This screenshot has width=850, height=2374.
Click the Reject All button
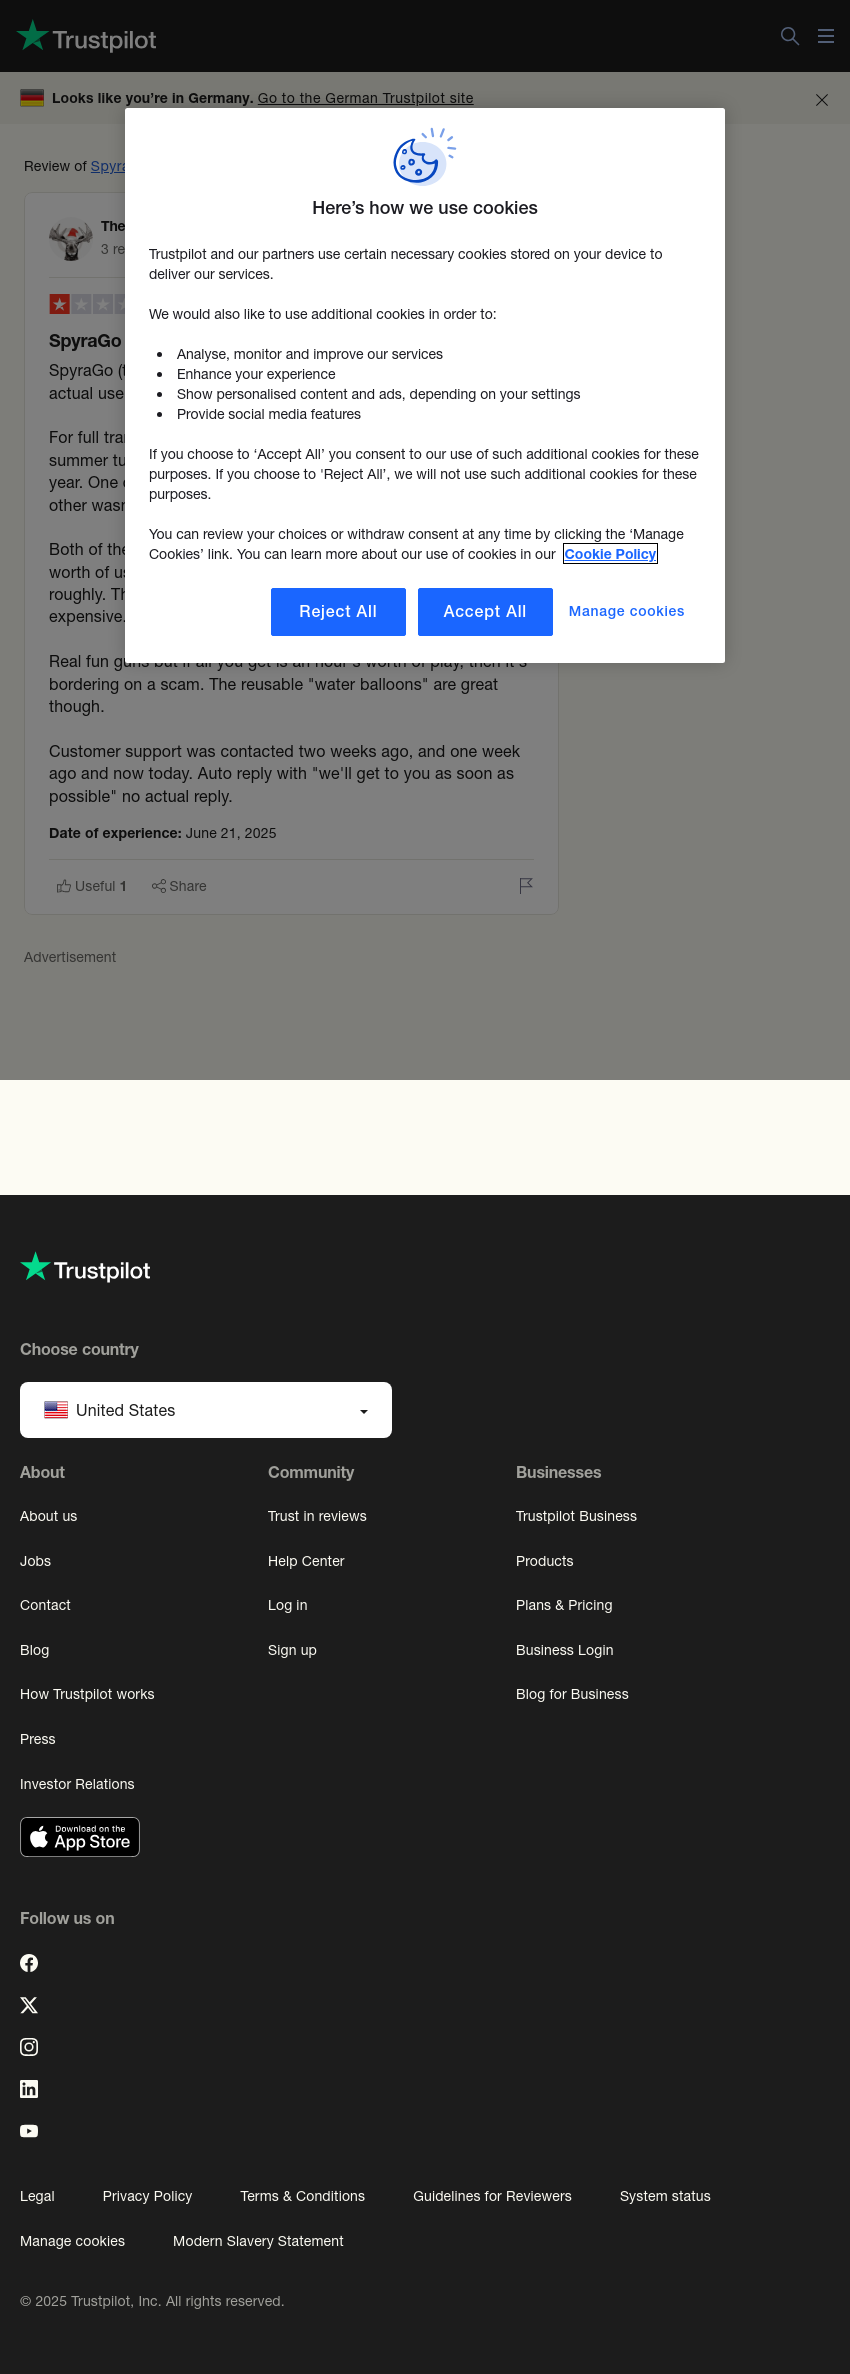[338, 612]
